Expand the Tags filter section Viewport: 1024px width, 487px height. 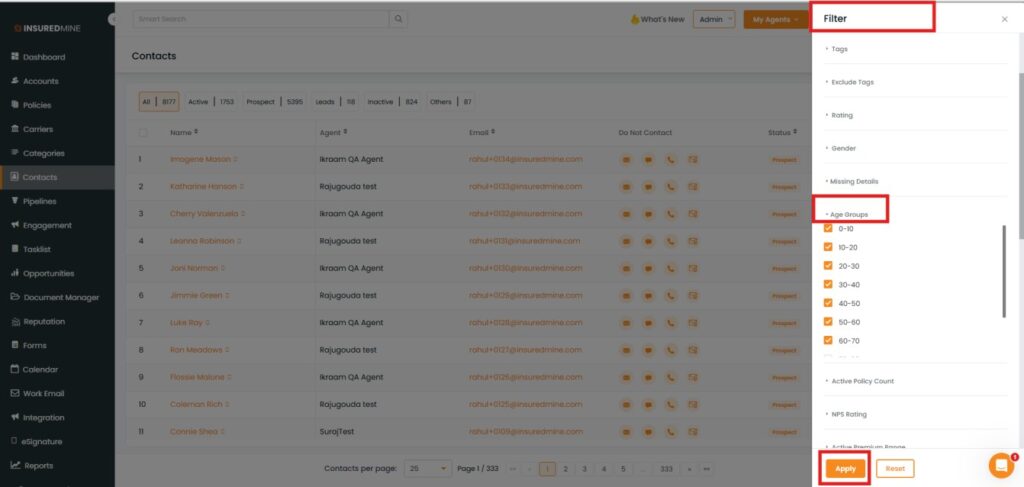point(840,49)
